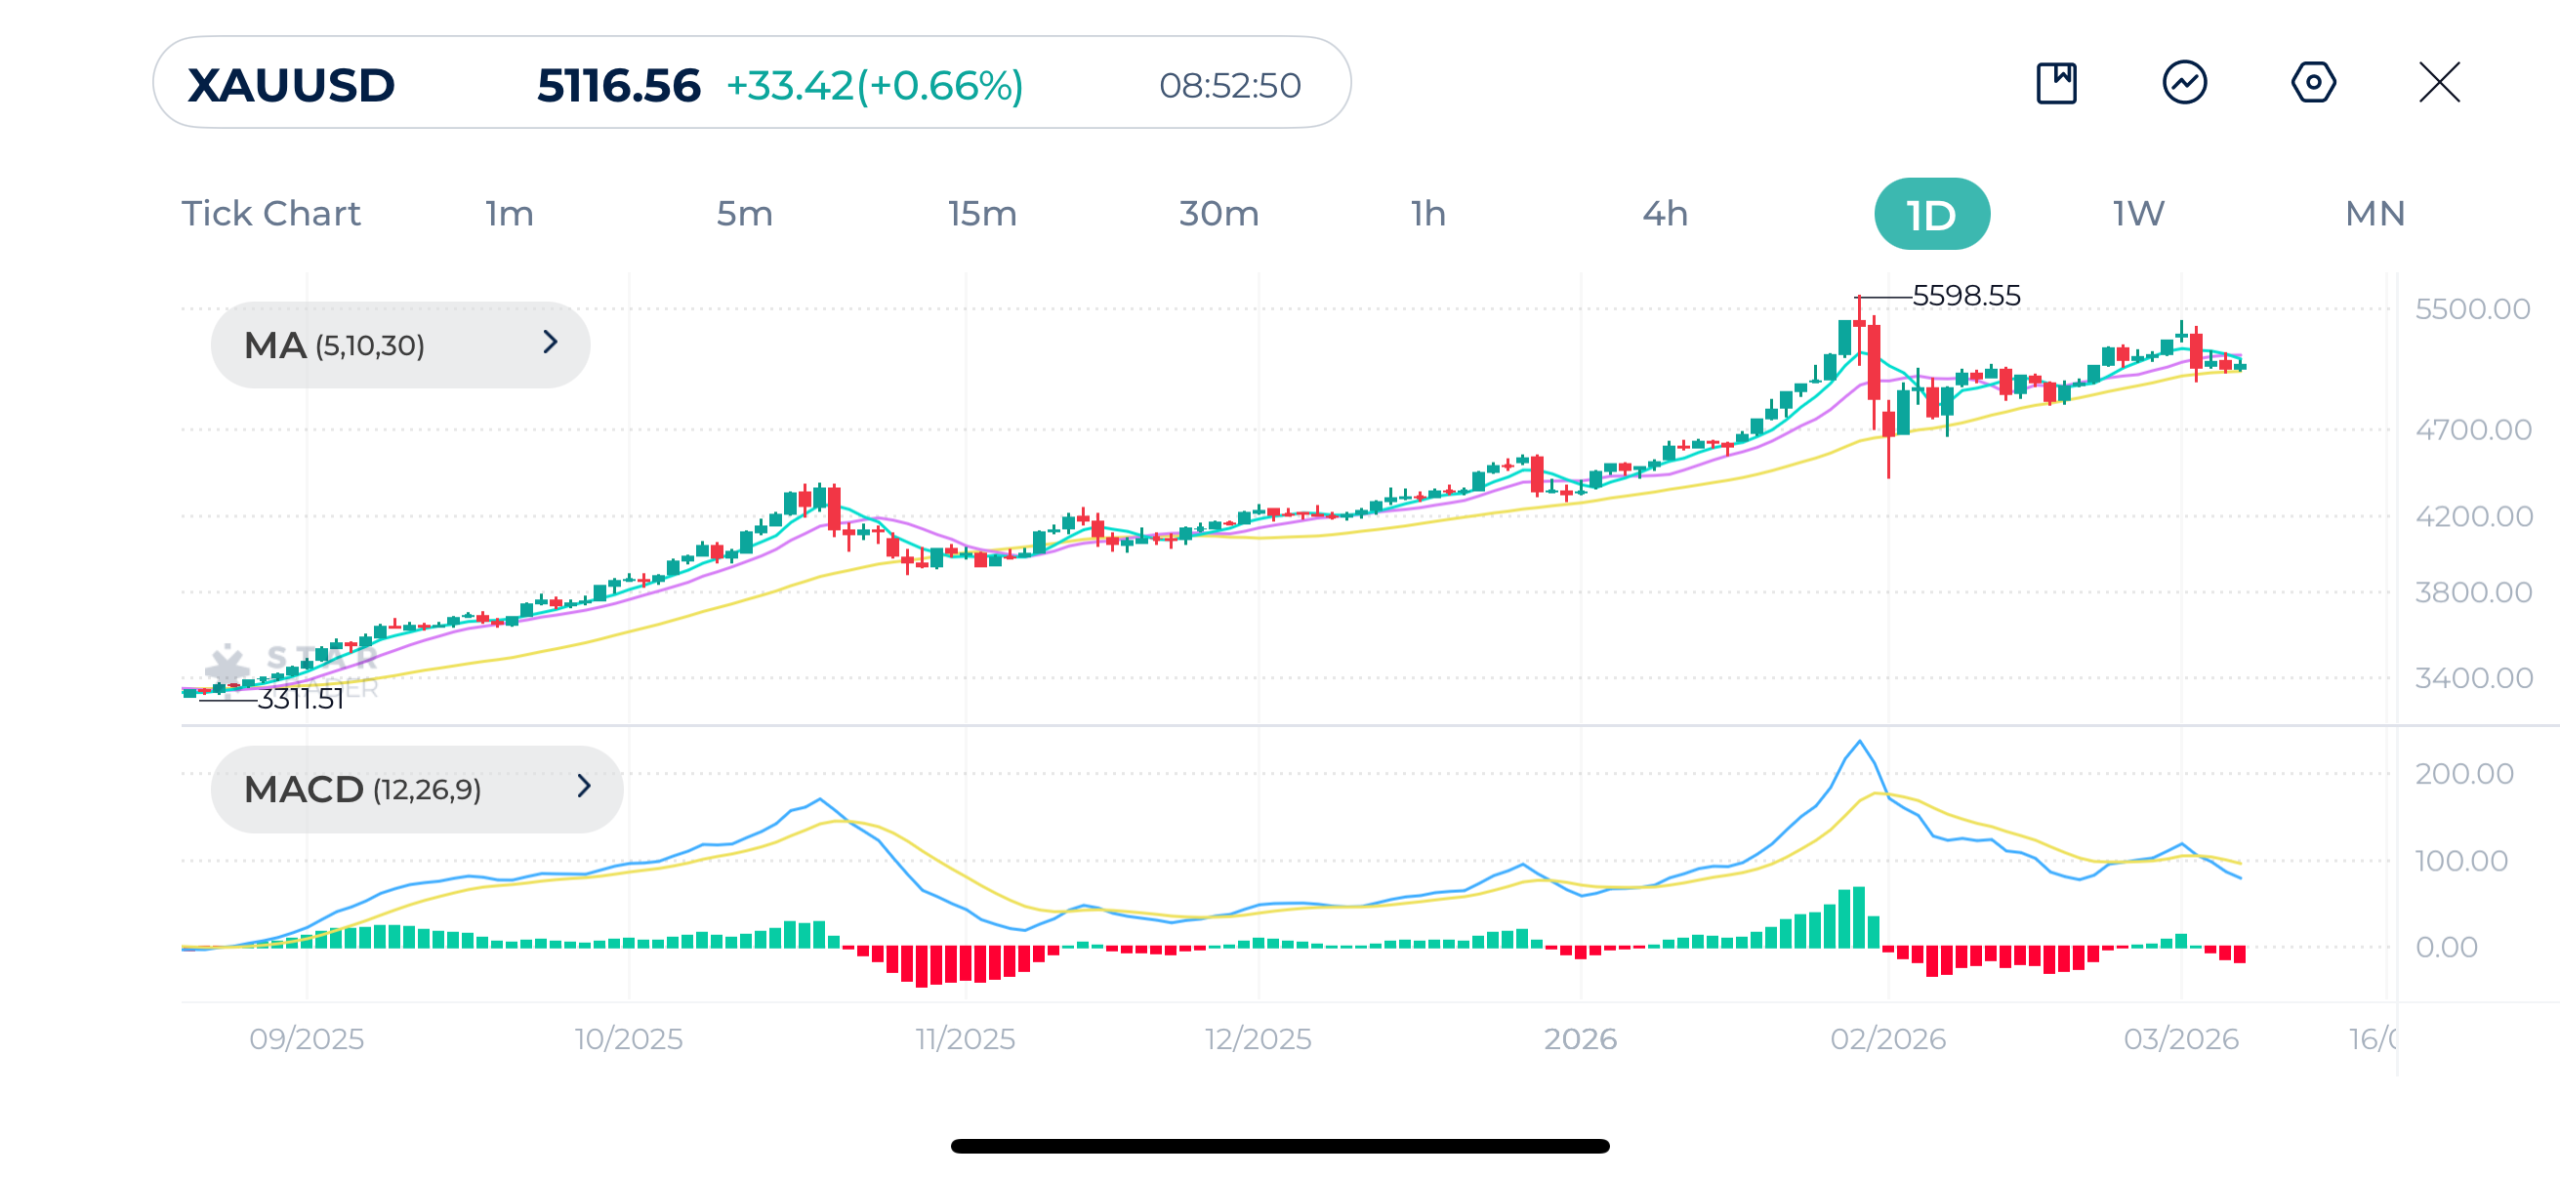Switch to the 4h timeframe
Screen dimensions: 2560x1177
point(1665,214)
